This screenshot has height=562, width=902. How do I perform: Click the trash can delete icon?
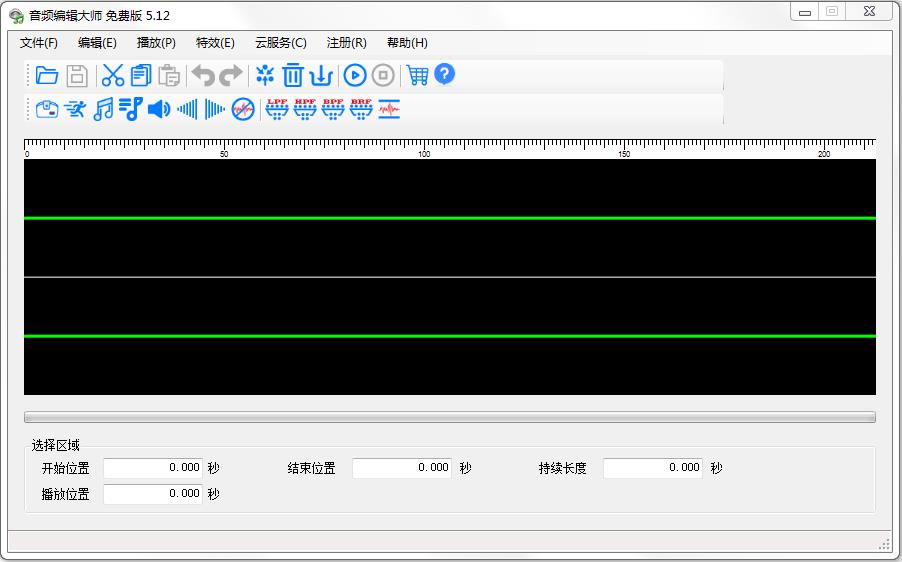tap(293, 75)
